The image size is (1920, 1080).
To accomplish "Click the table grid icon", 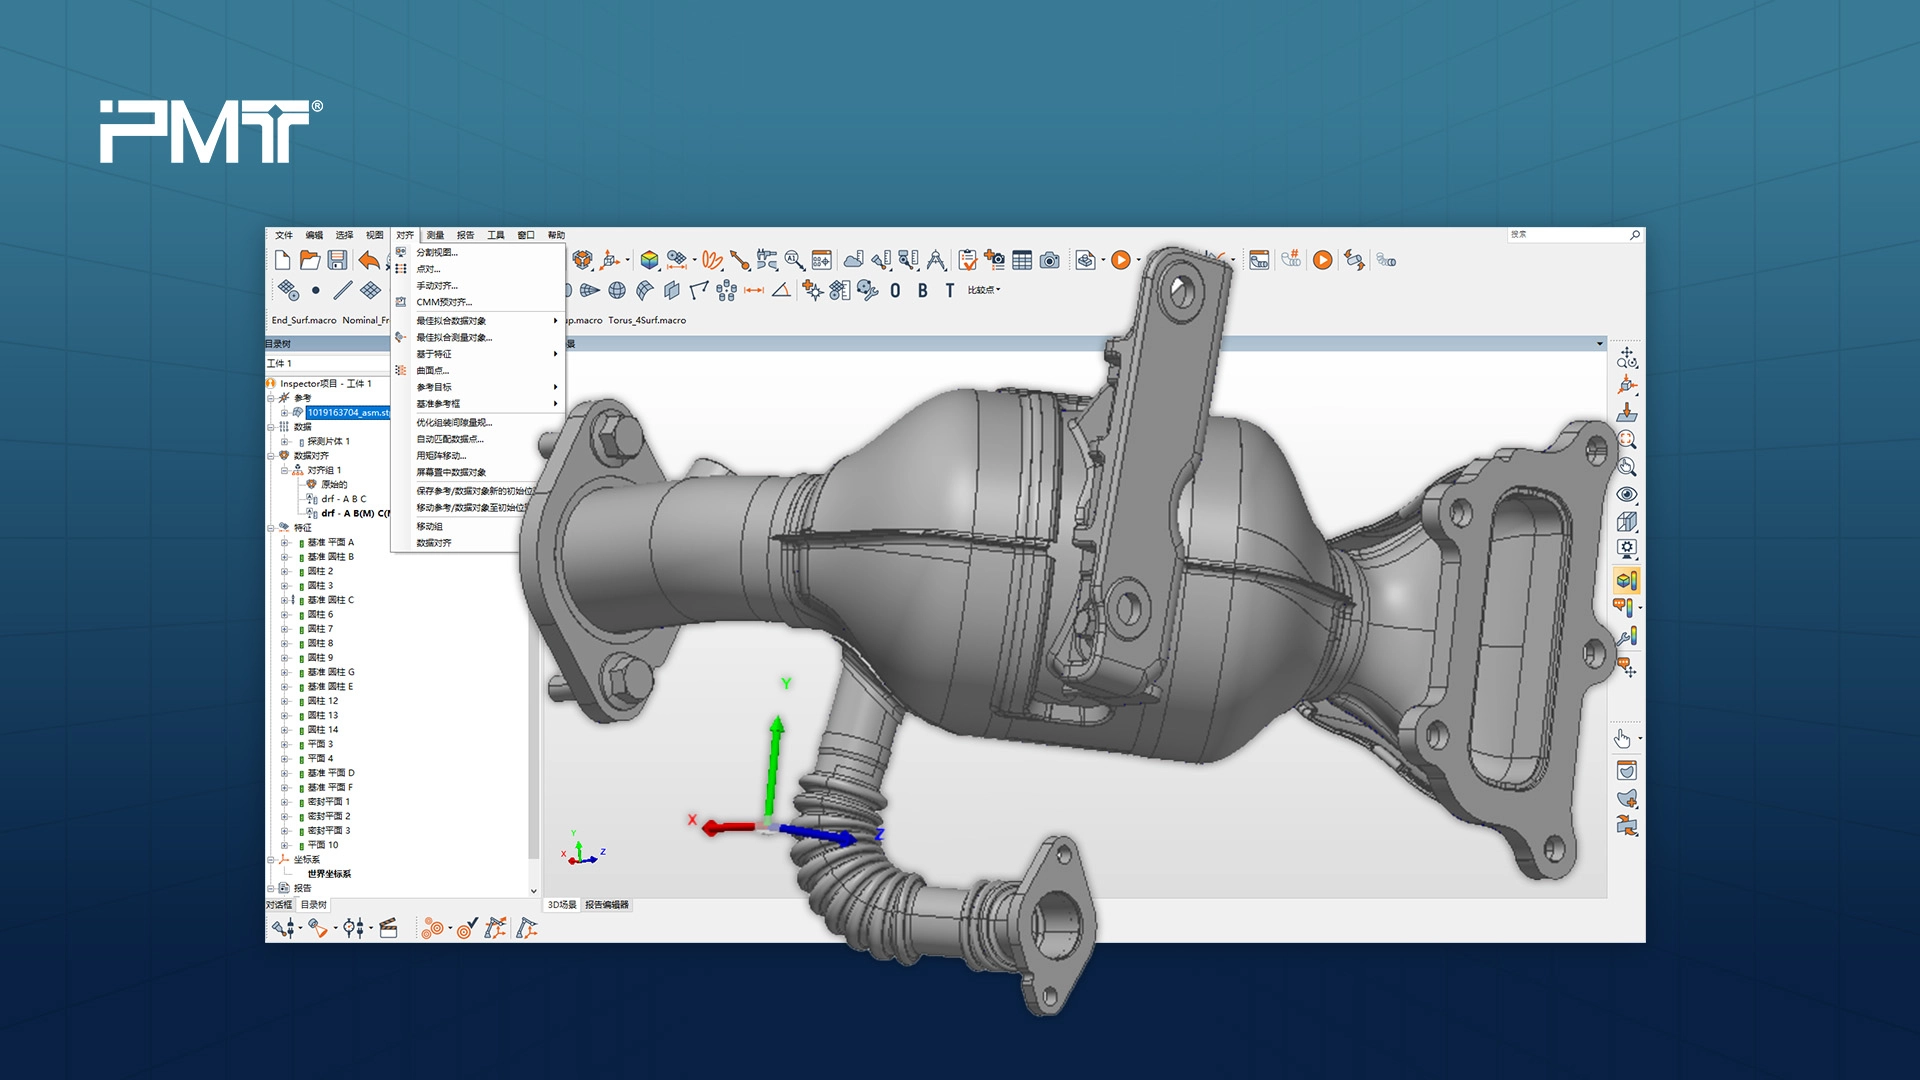I will click(x=1022, y=260).
